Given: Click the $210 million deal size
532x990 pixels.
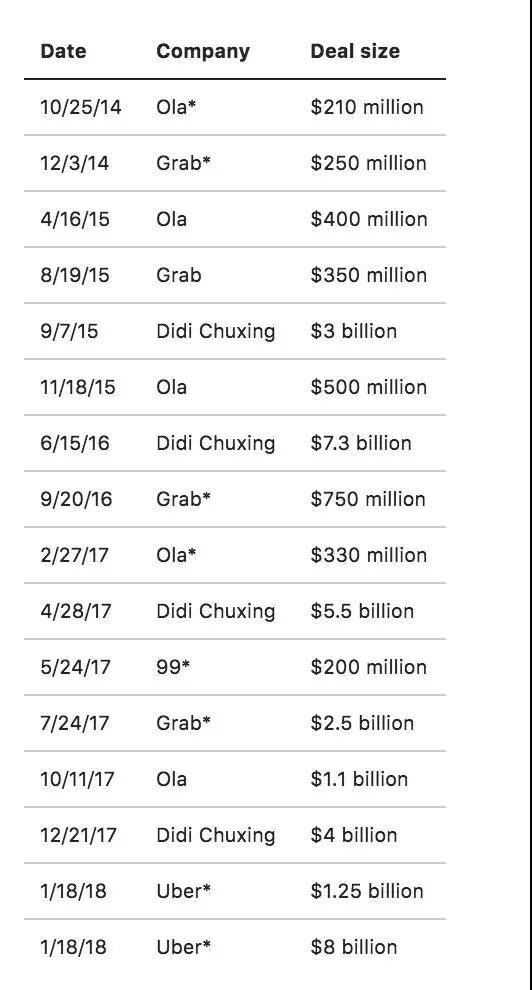Looking at the screenshot, I should coord(367,107).
